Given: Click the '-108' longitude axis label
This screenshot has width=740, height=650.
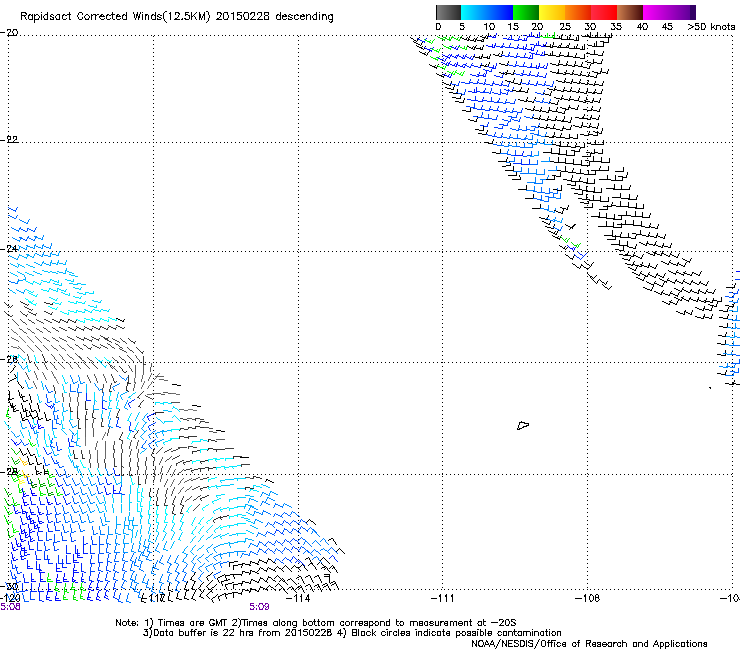Looking at the screenshot, I should pos(587,598).
